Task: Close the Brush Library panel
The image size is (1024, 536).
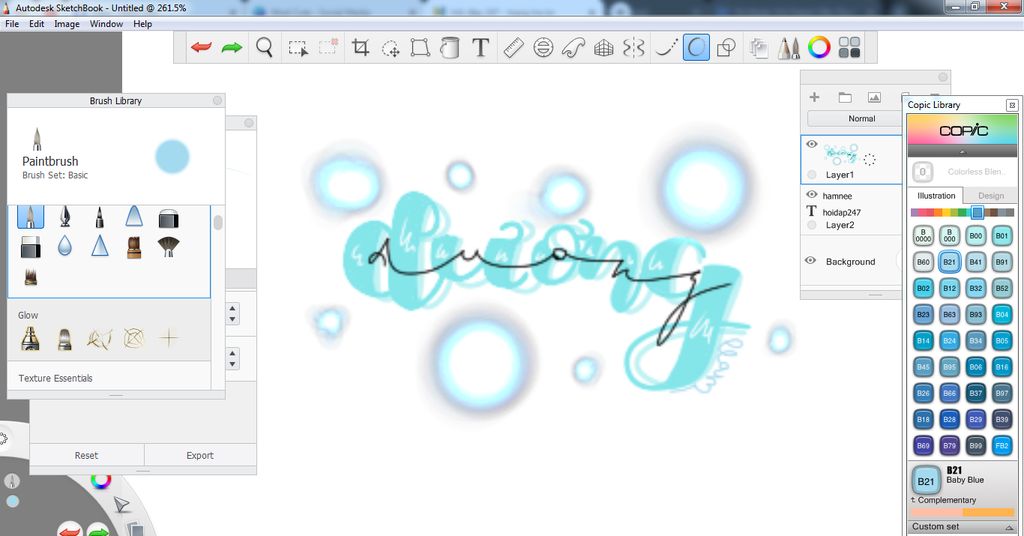Action: [217, 101]
